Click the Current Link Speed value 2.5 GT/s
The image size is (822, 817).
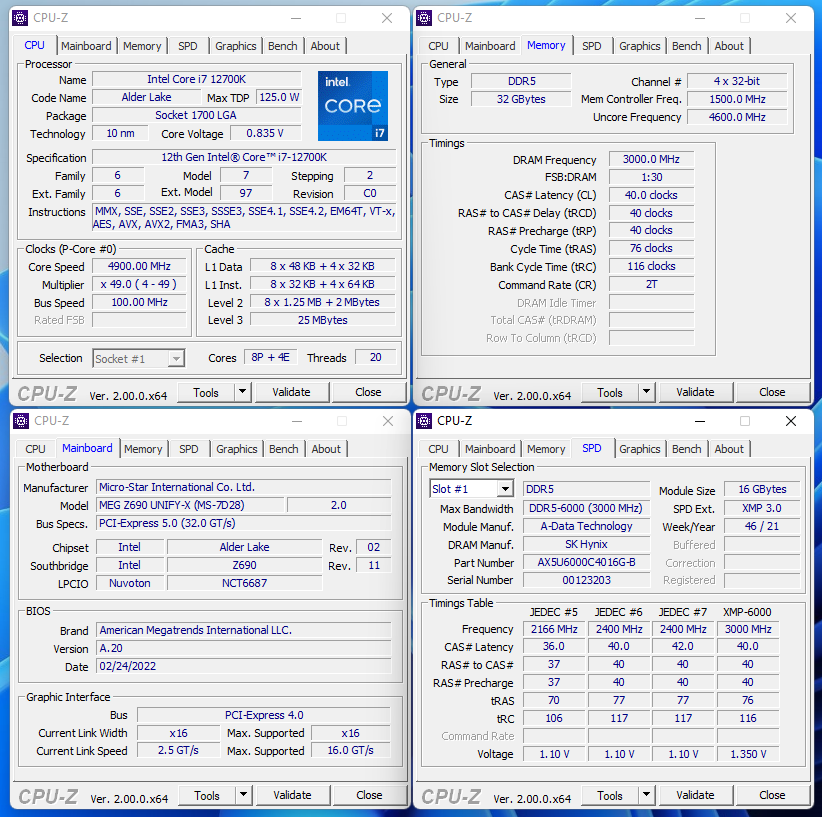click(x=178, y=750)
